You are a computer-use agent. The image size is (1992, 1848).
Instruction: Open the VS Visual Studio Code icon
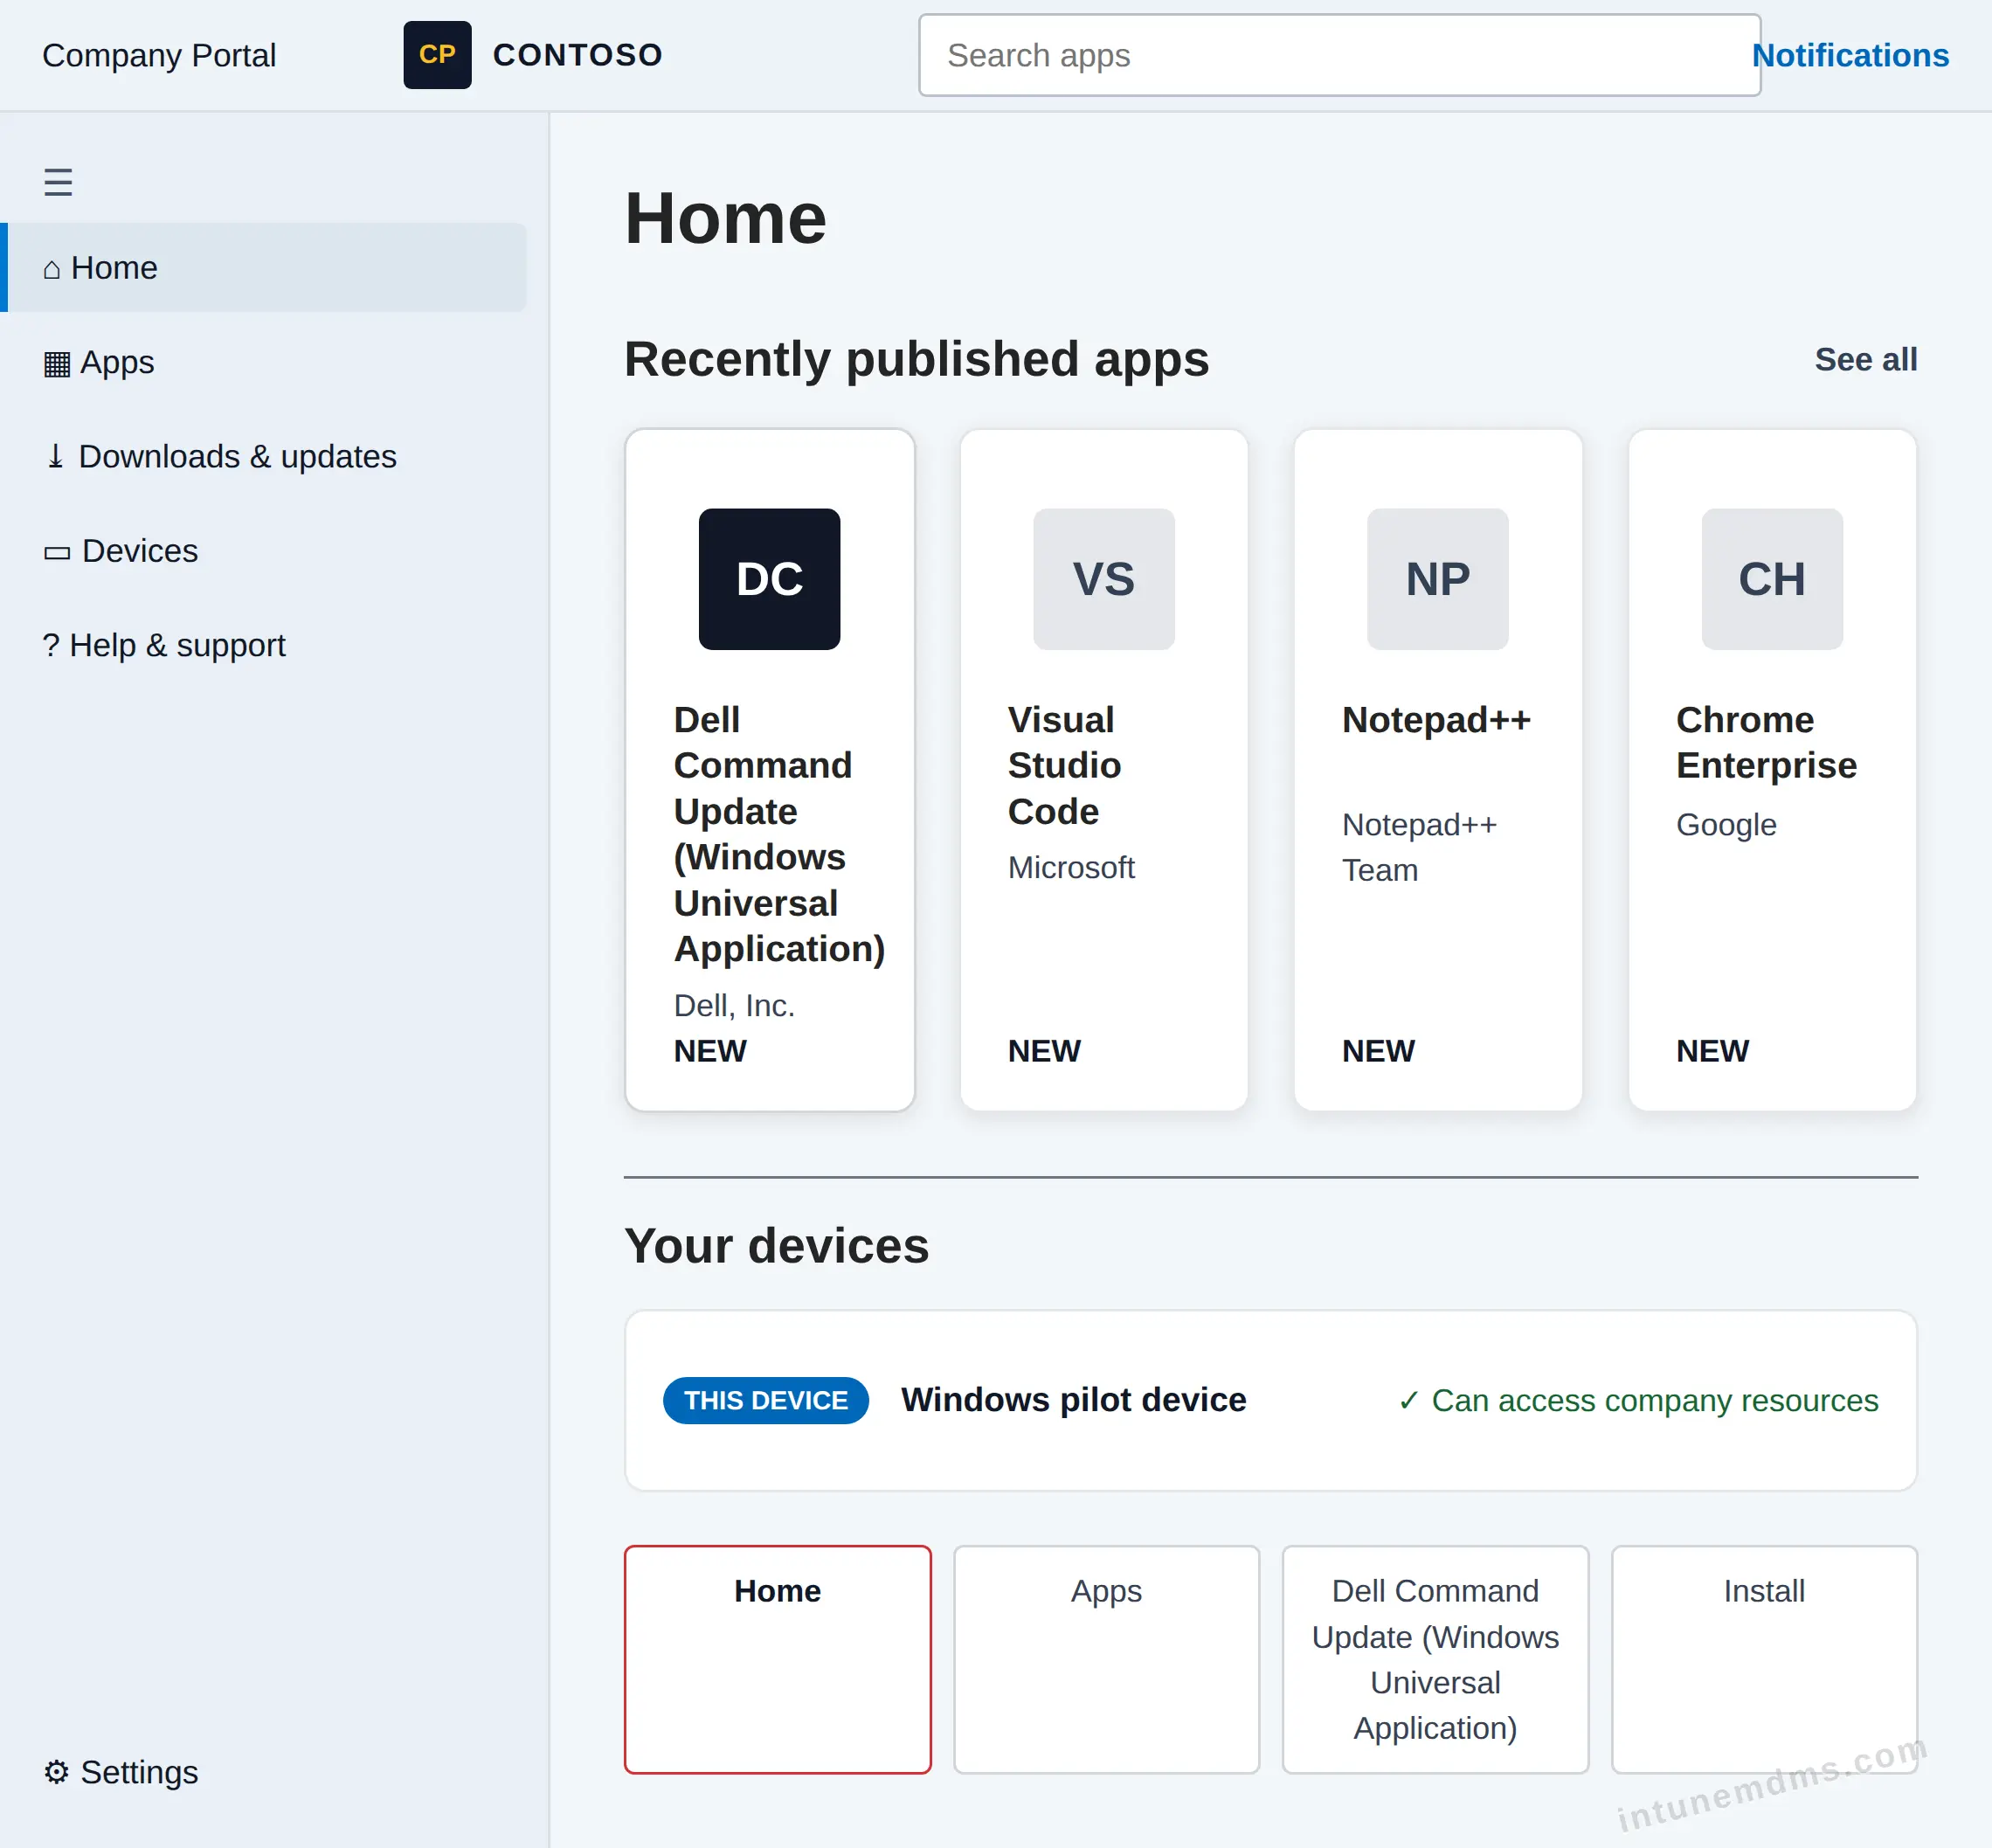[x=1103, y=579]
